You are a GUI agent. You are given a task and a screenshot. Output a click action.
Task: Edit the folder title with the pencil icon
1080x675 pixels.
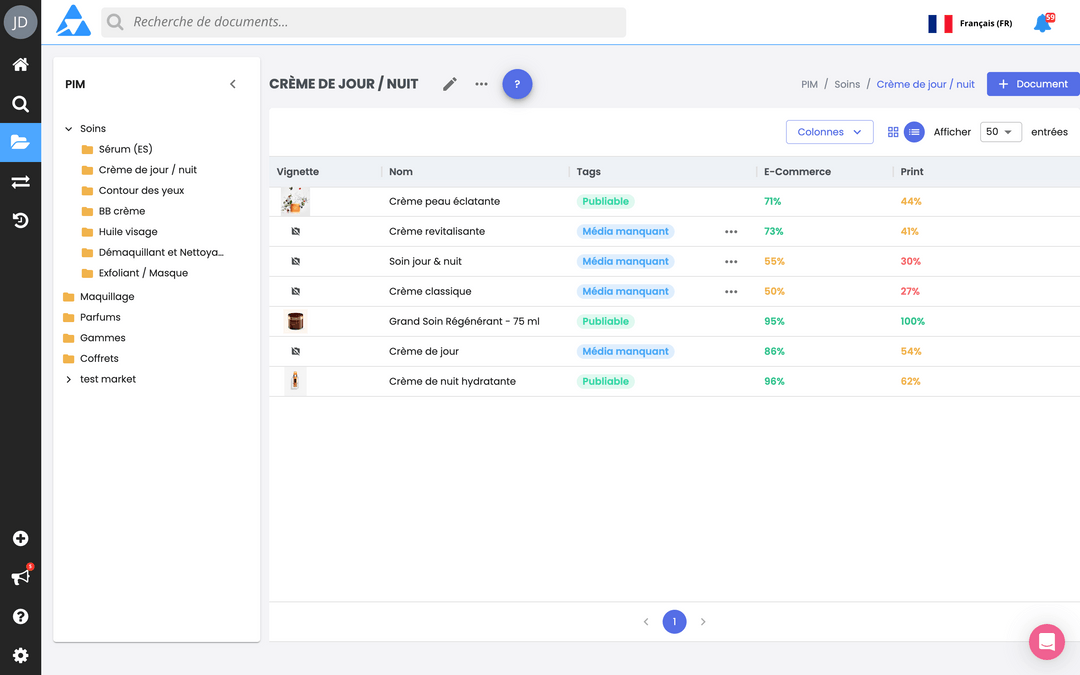click(x=449, y=84)
